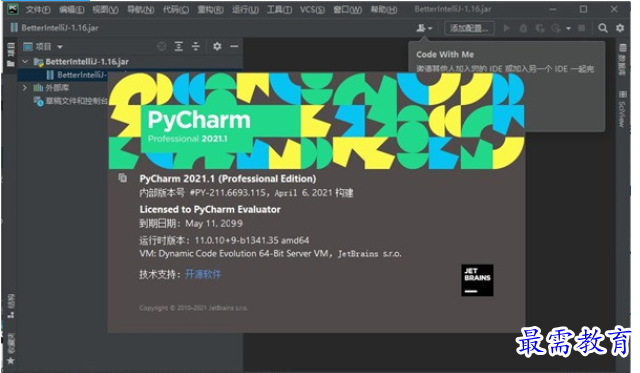Click the Collapse All icon in project panel
This screenshot has width=640, height=373.
pyautogui.click(x=196, y=47)
